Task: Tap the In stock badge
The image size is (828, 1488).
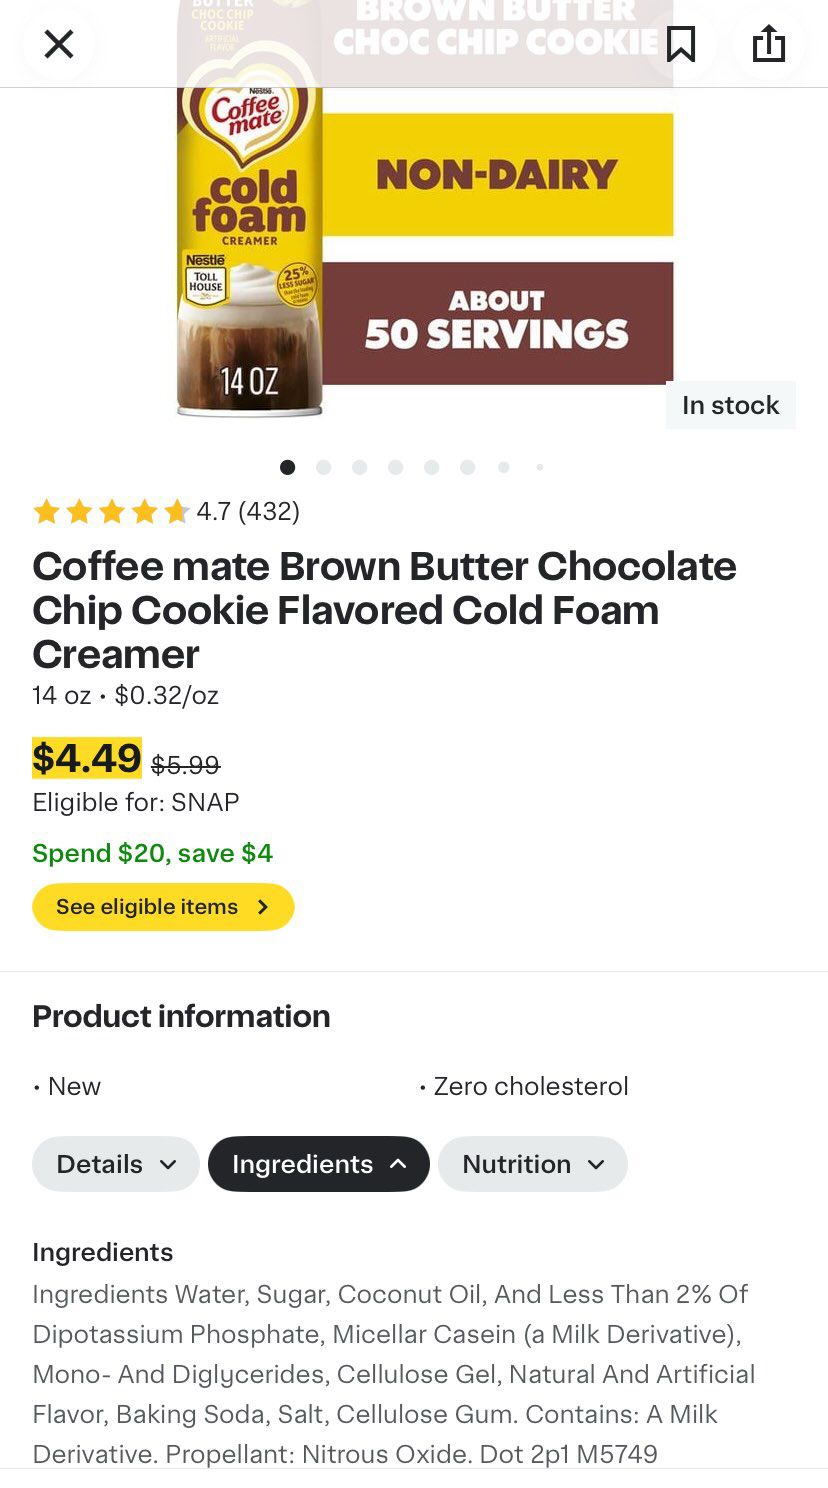Action: pyautogui.click(x=730, y=405)
